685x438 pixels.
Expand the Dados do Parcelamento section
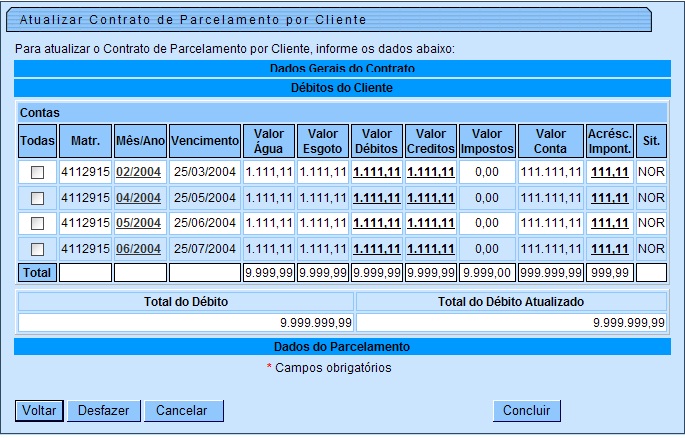(342, 347)
